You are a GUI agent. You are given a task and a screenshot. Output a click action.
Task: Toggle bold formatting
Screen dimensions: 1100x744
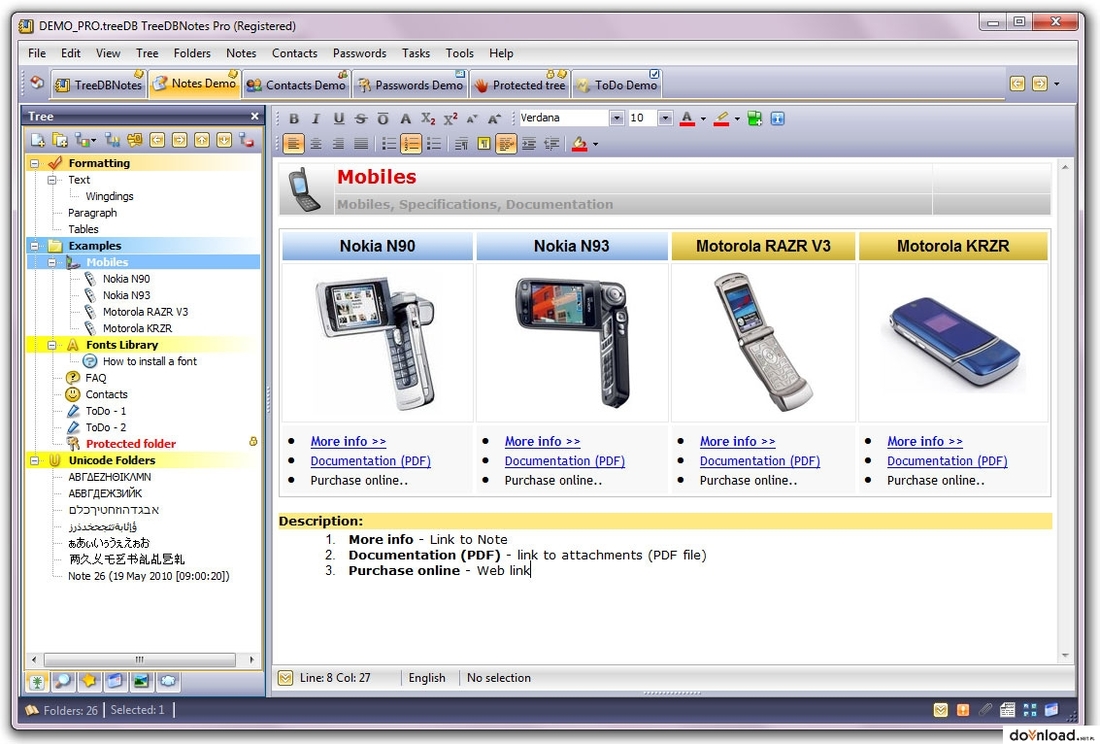pyautogui.click(x=294, y=119)
